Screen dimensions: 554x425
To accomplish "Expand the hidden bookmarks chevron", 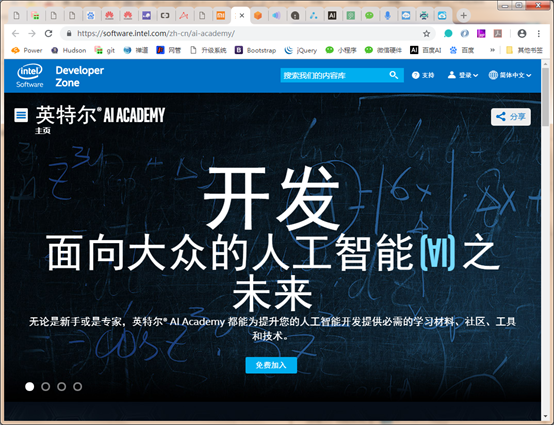I will pyautogui.click(x=492, y=51).
